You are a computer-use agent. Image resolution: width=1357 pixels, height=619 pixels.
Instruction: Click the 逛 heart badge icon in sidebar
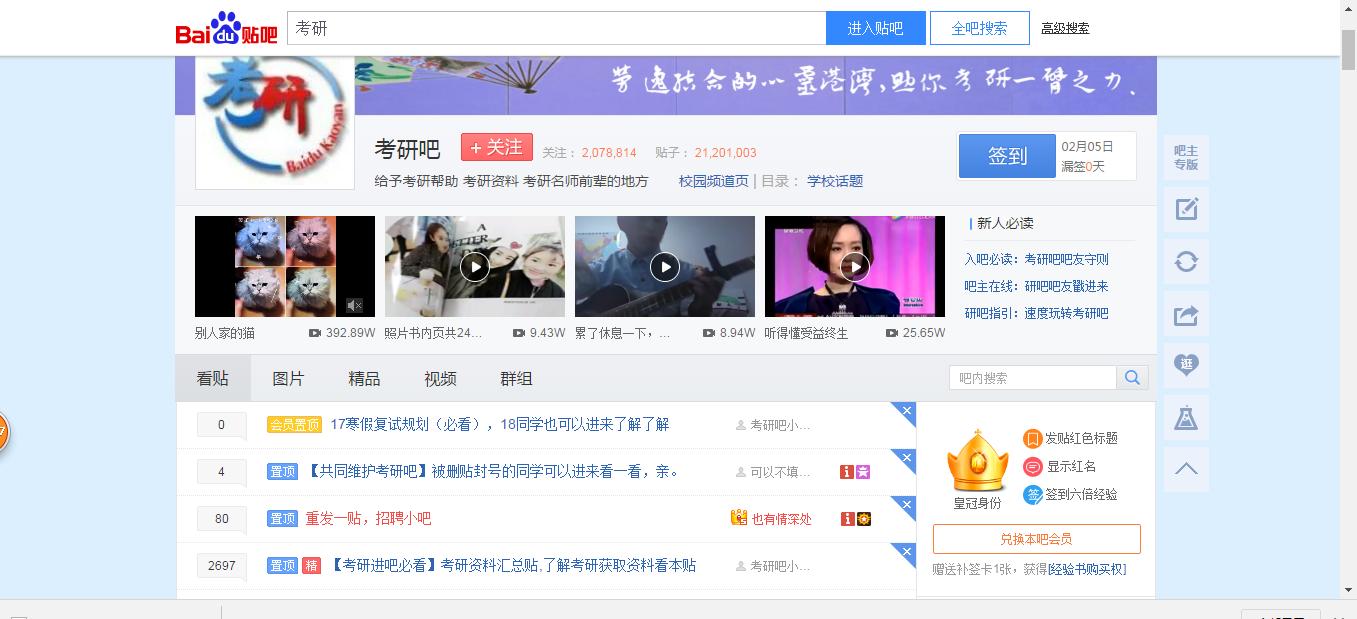coord(1186,366)
